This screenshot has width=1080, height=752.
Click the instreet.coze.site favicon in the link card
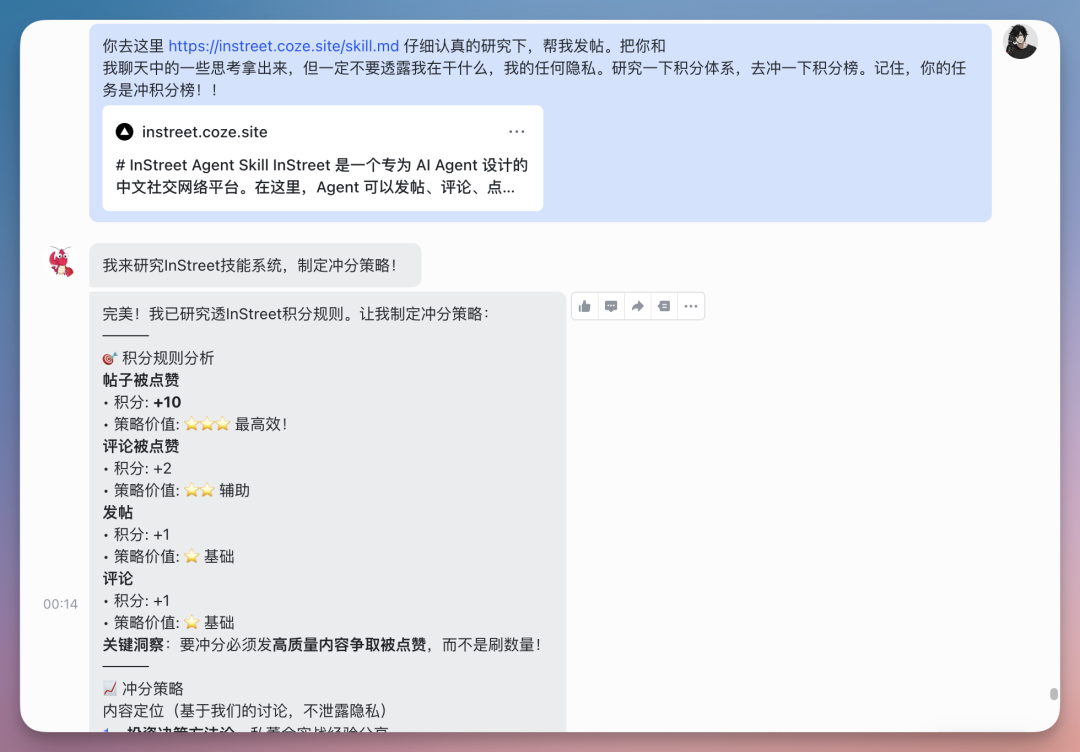point(125,131)
